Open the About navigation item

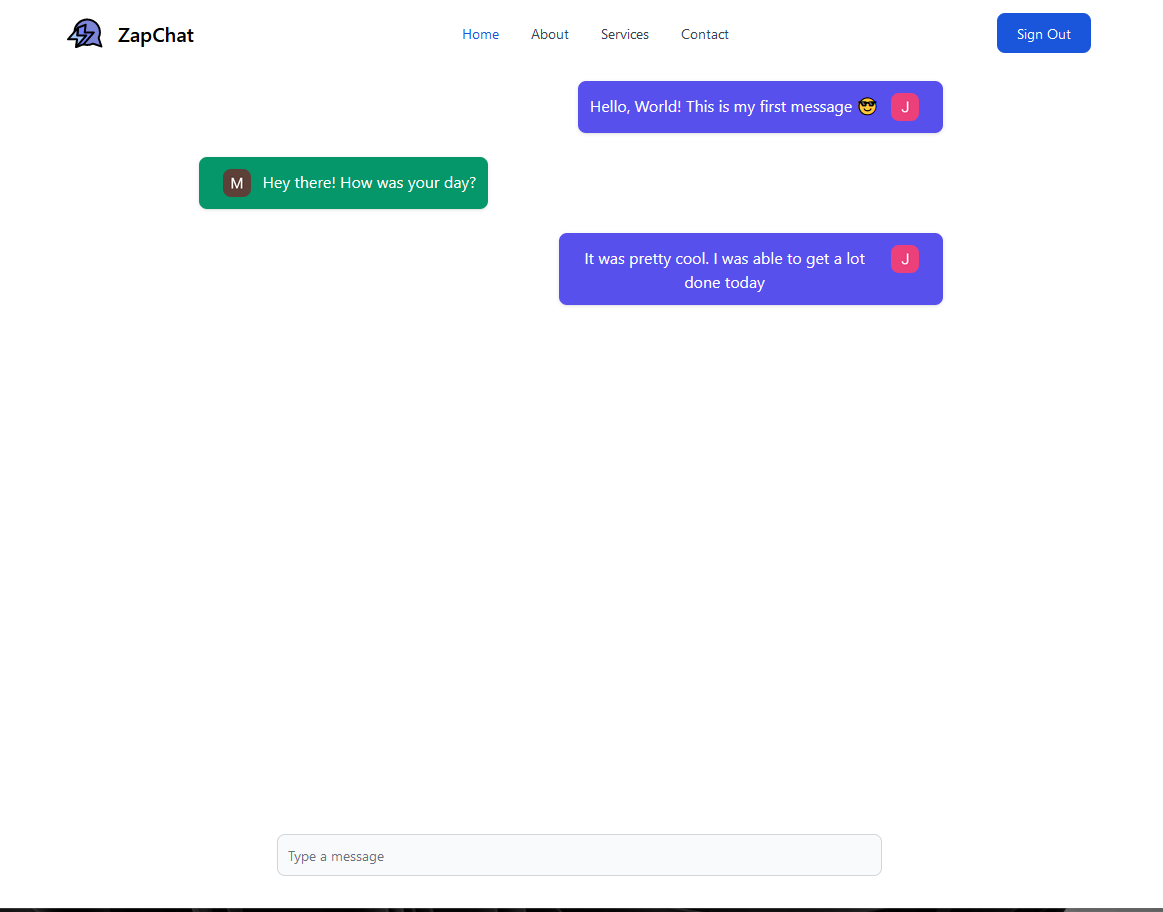coord(549,34)
